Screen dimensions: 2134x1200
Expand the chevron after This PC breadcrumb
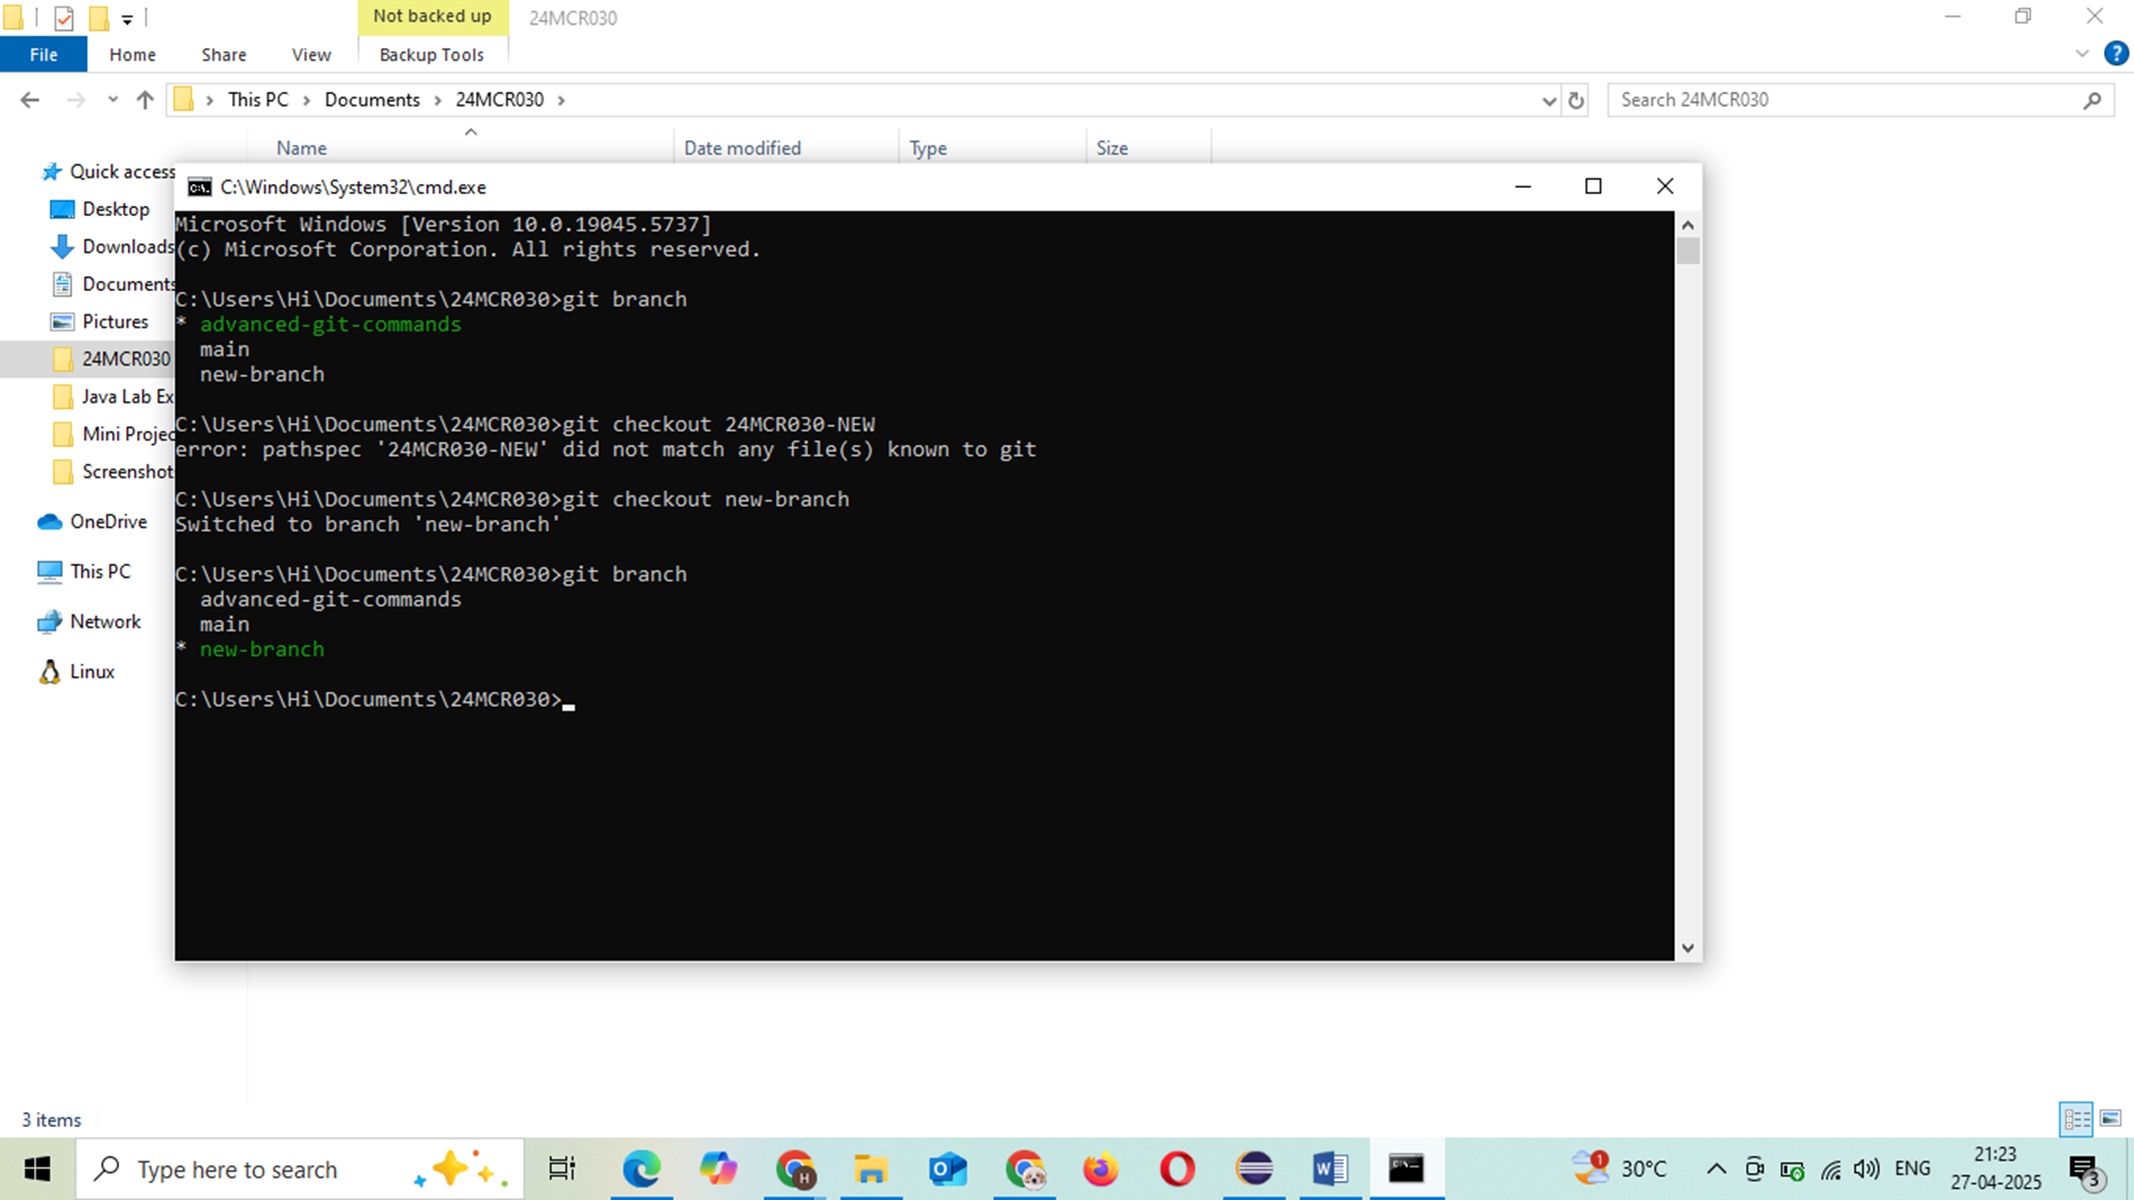pyautogui.click(x=305, y=100)
